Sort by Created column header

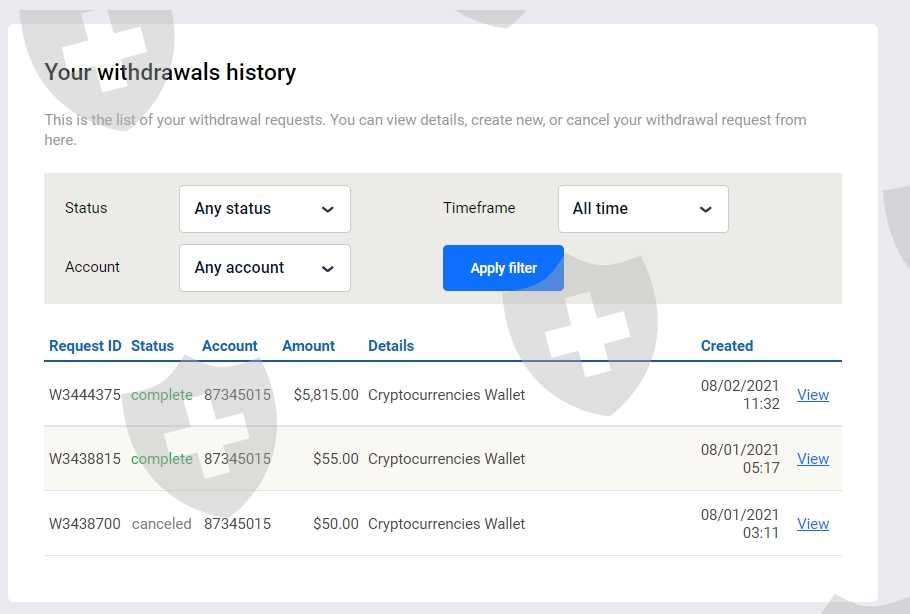(x=727, y=346)
